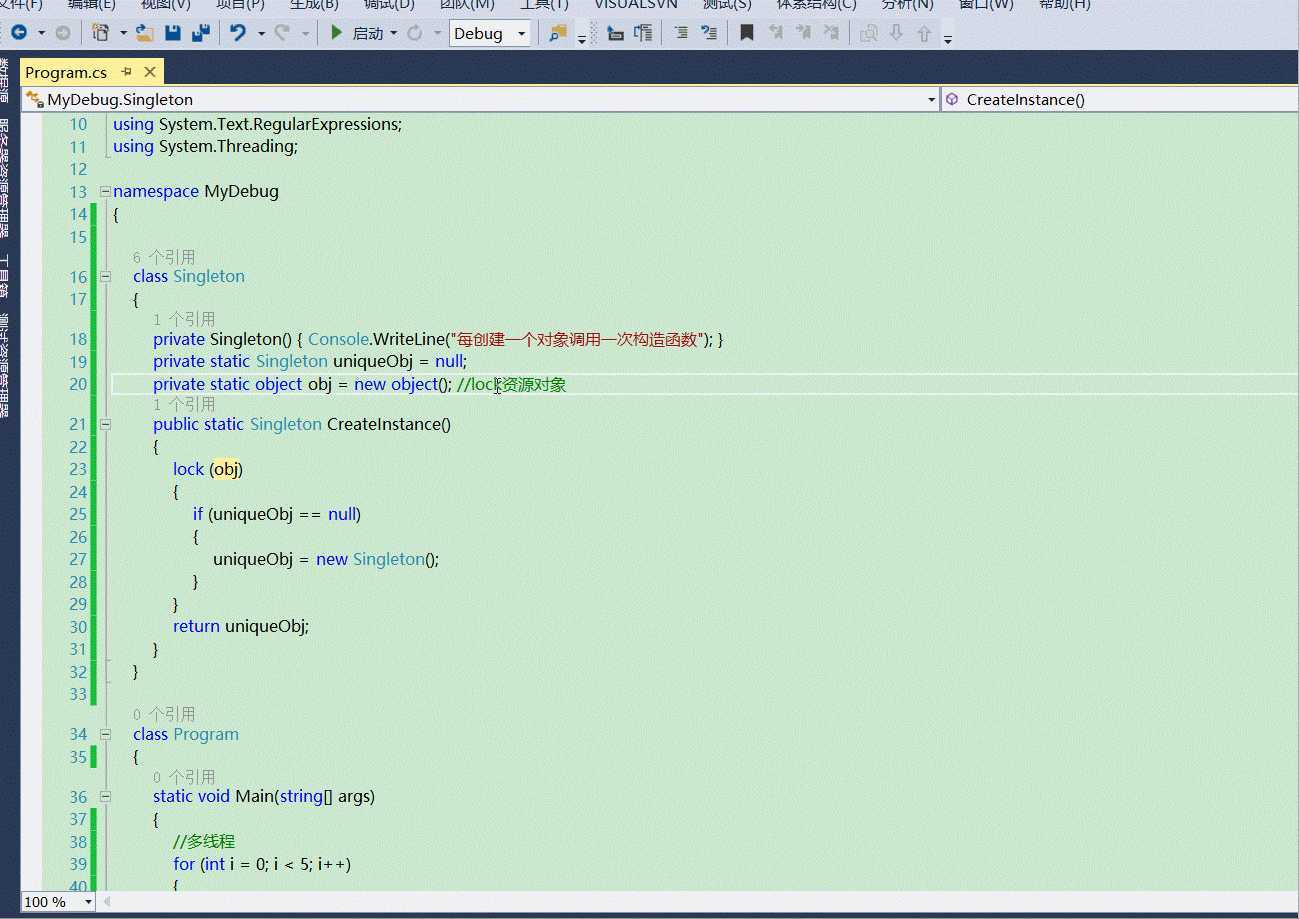Click the highlighted obj in lock (obj)
The width and height of the screenshot is (1299, 919).
point(227,469)
